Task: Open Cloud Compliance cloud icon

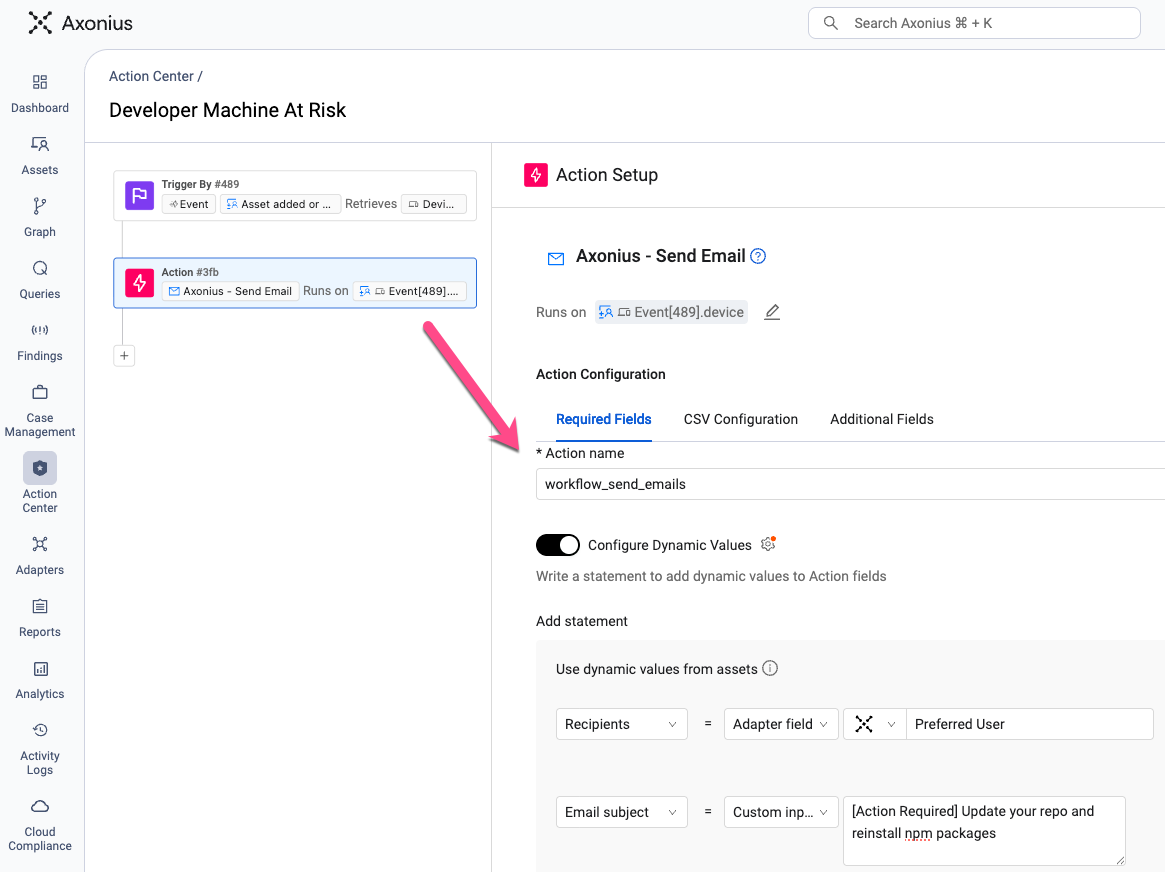Action: (x=40, y=807)
